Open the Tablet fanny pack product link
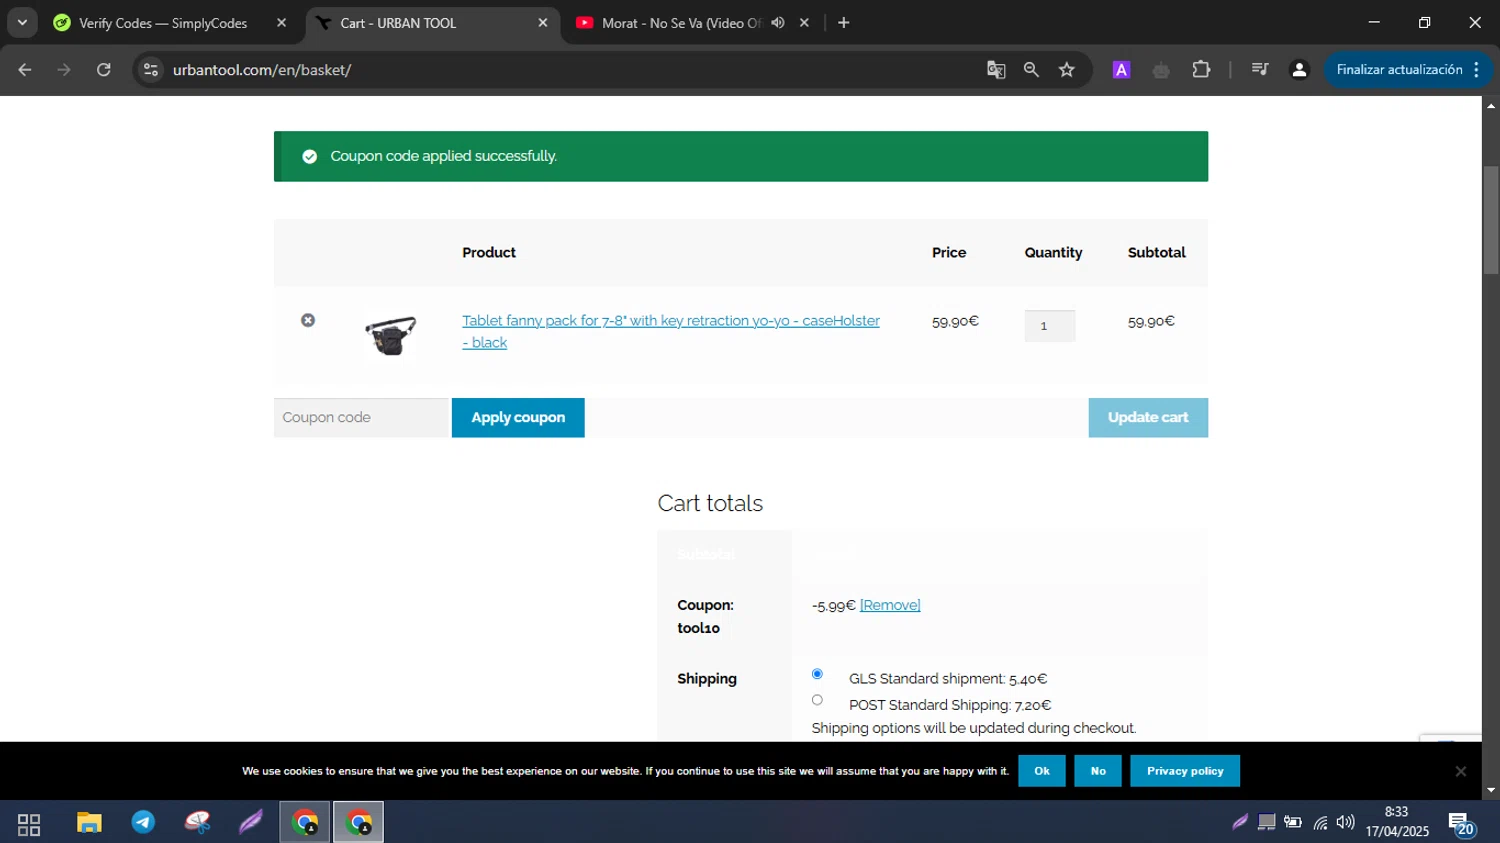Viewport: 1500px width, 843px height. [670, 331]
